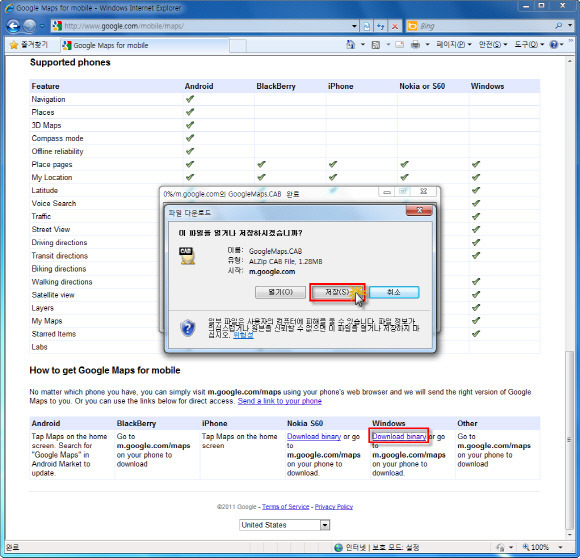
Task: Click the 'Supported phones' heading
Action: [x=70, y=62]
